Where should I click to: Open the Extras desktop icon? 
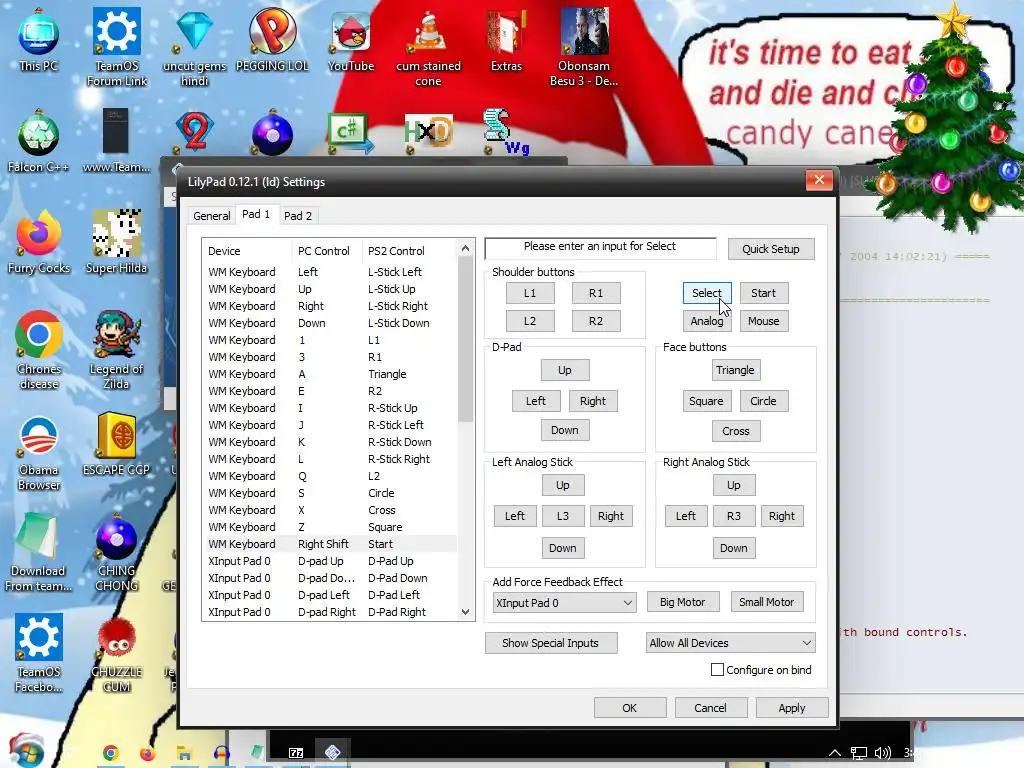(506, 40)
